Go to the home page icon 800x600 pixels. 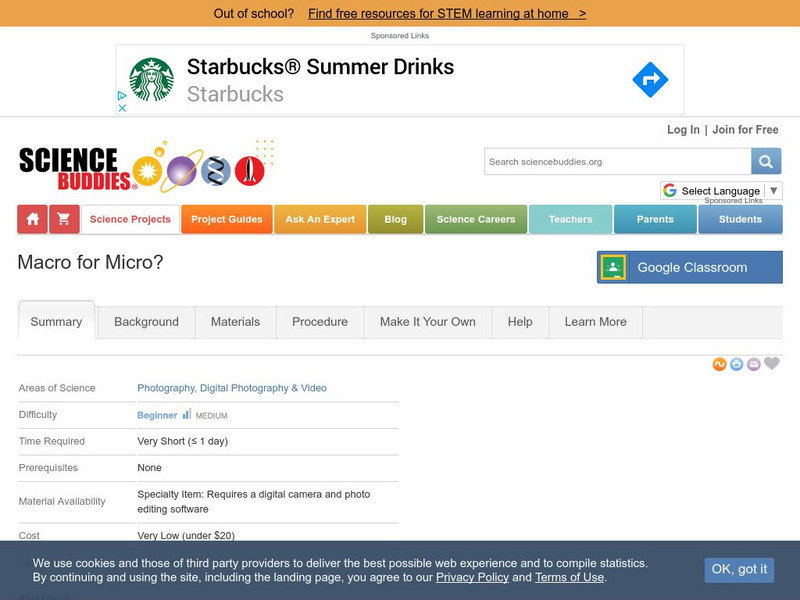tap(33, 219)
